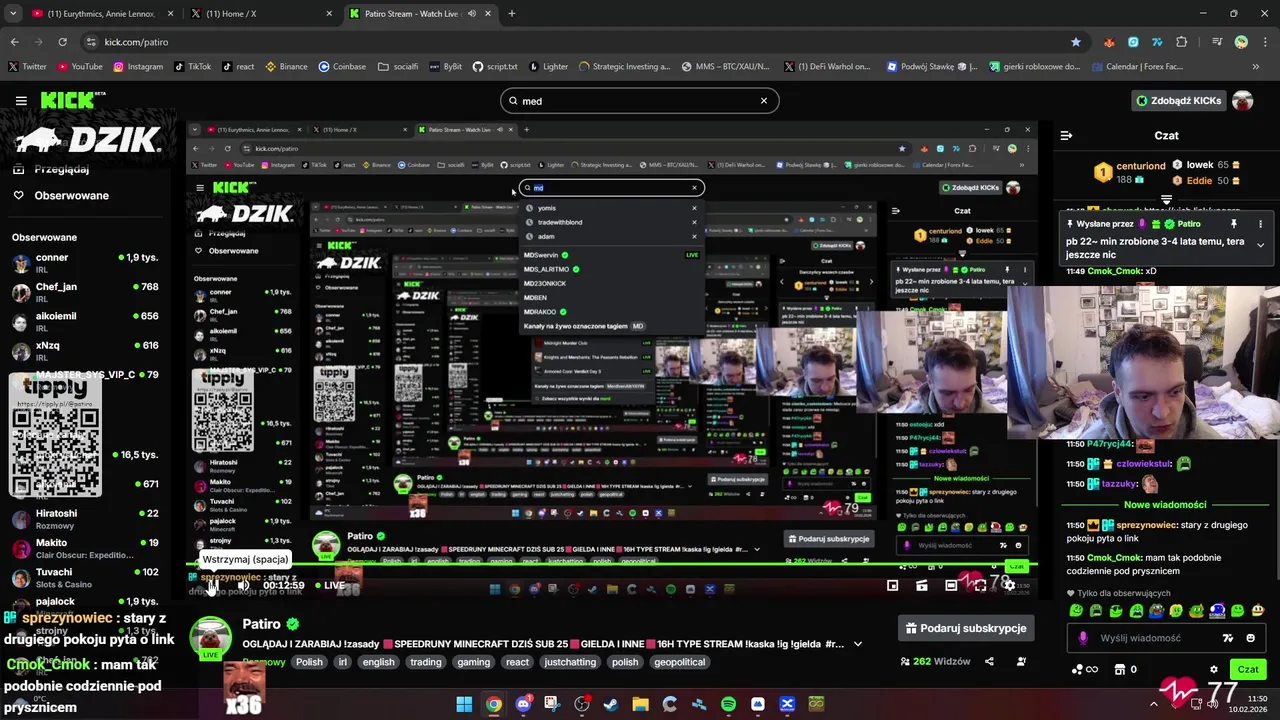Open the user avatar menu in the Kick header
The width and height of the screenshot is (1280, 720).
pos(1243,101)
